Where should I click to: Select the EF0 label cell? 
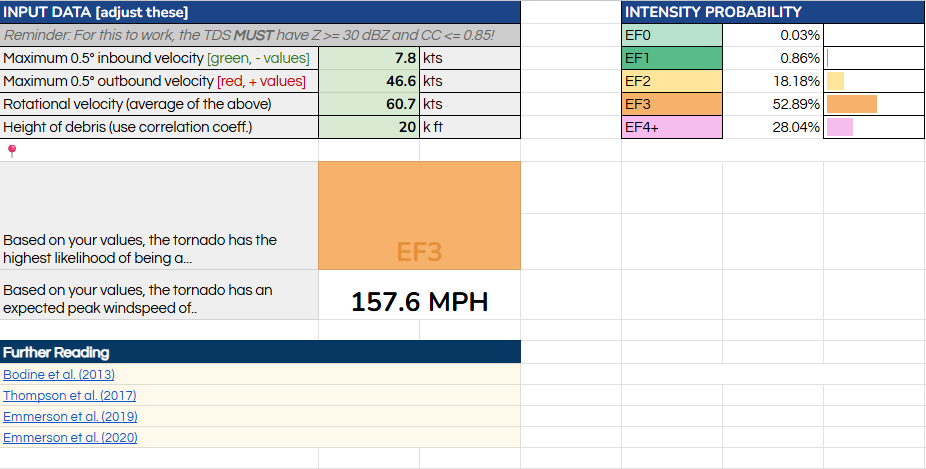pos(672,35)
